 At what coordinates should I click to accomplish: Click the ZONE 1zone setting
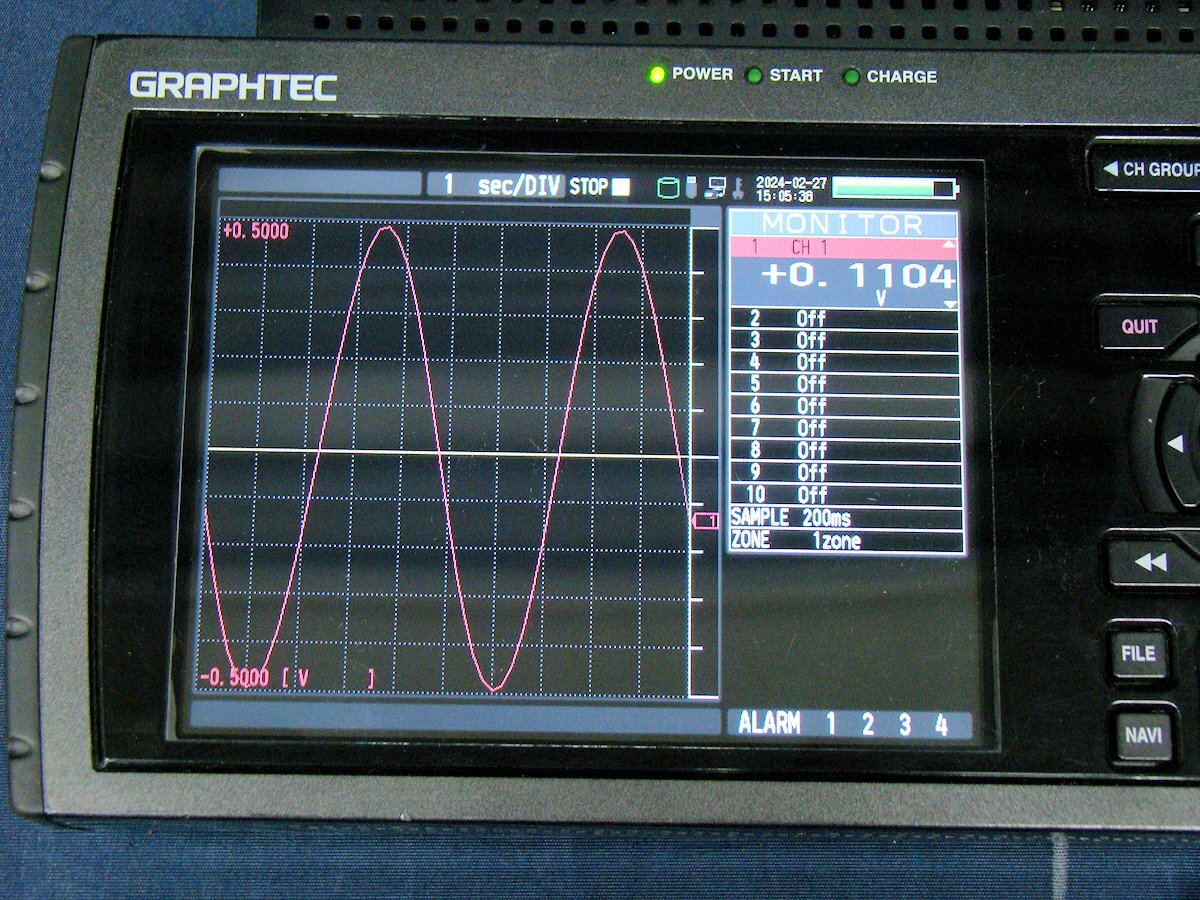click(846, 541)
